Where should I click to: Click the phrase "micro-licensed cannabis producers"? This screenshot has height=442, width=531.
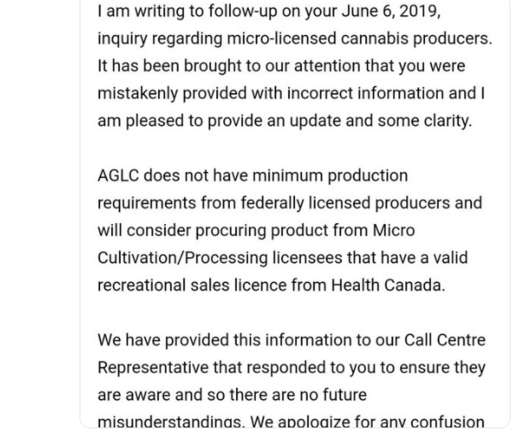pyautogui.click(x=359, y=39)
